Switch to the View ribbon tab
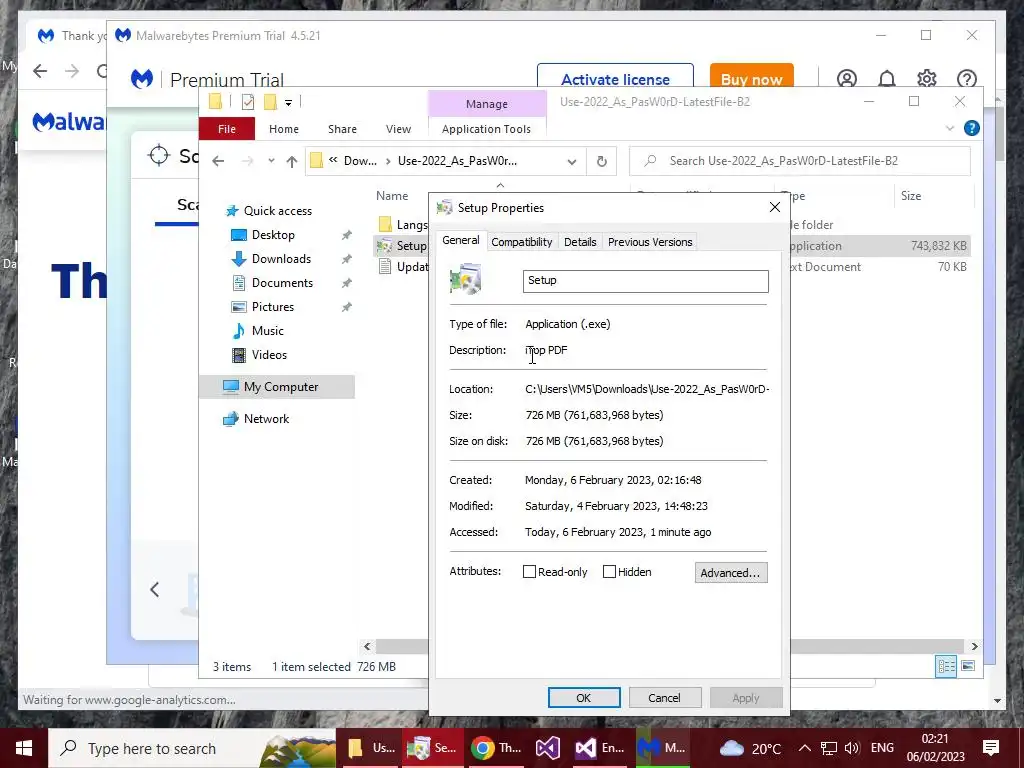1024x768 pixels. point(398,129)
